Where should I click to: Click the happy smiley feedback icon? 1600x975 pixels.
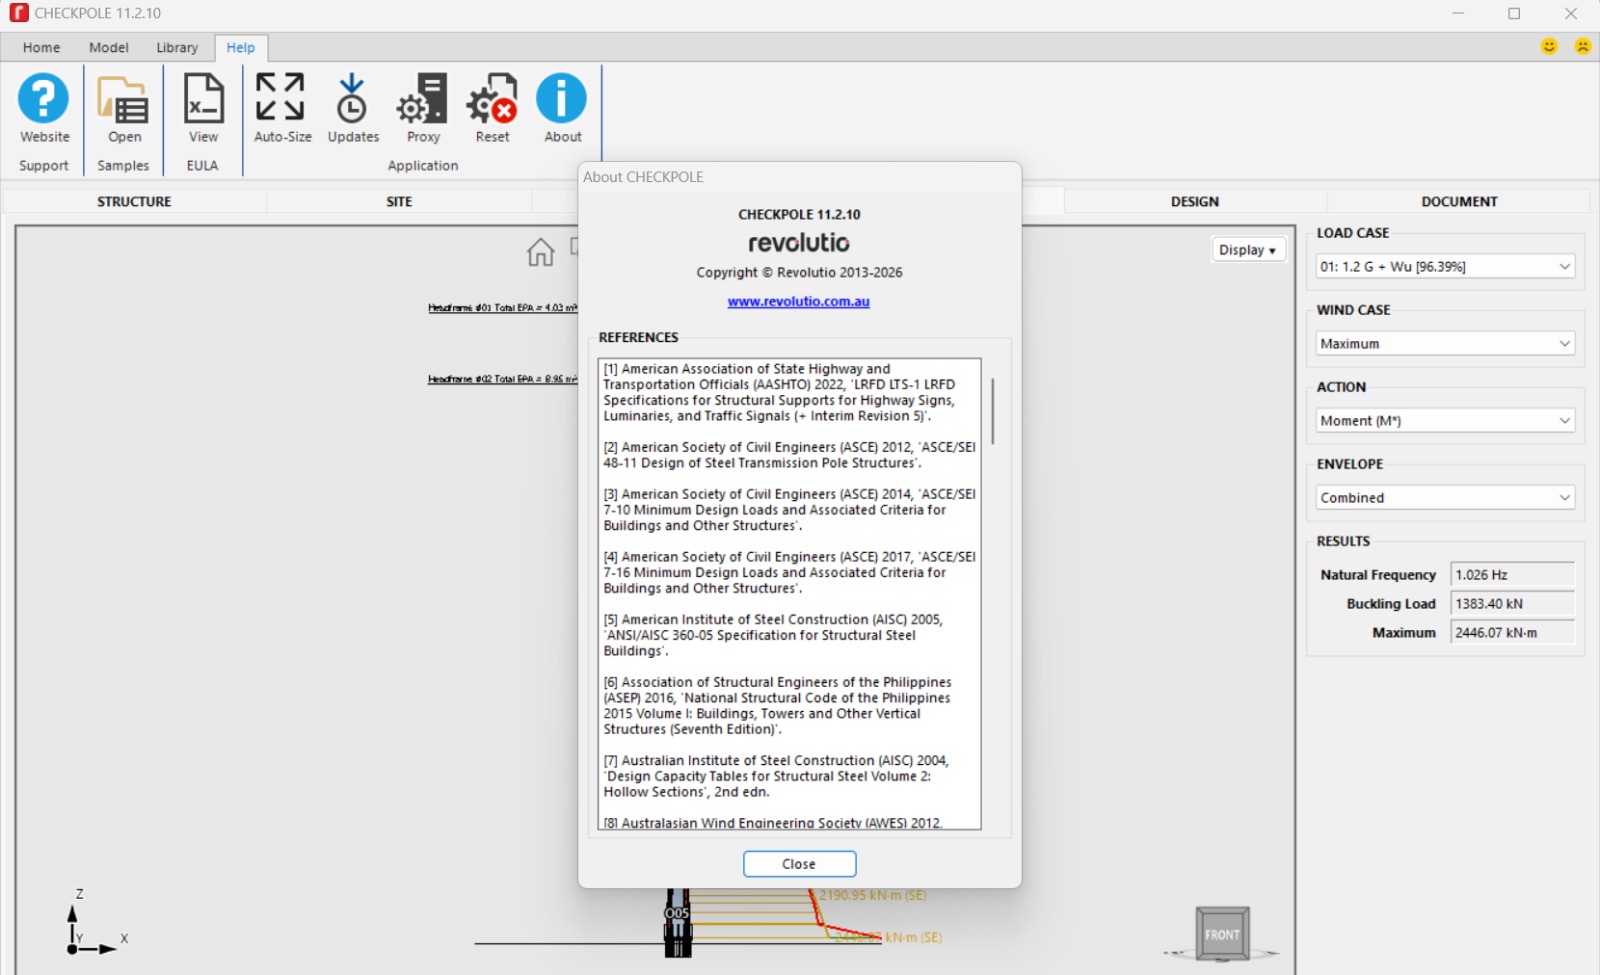pyautogui.click(x=1549, y=46)
